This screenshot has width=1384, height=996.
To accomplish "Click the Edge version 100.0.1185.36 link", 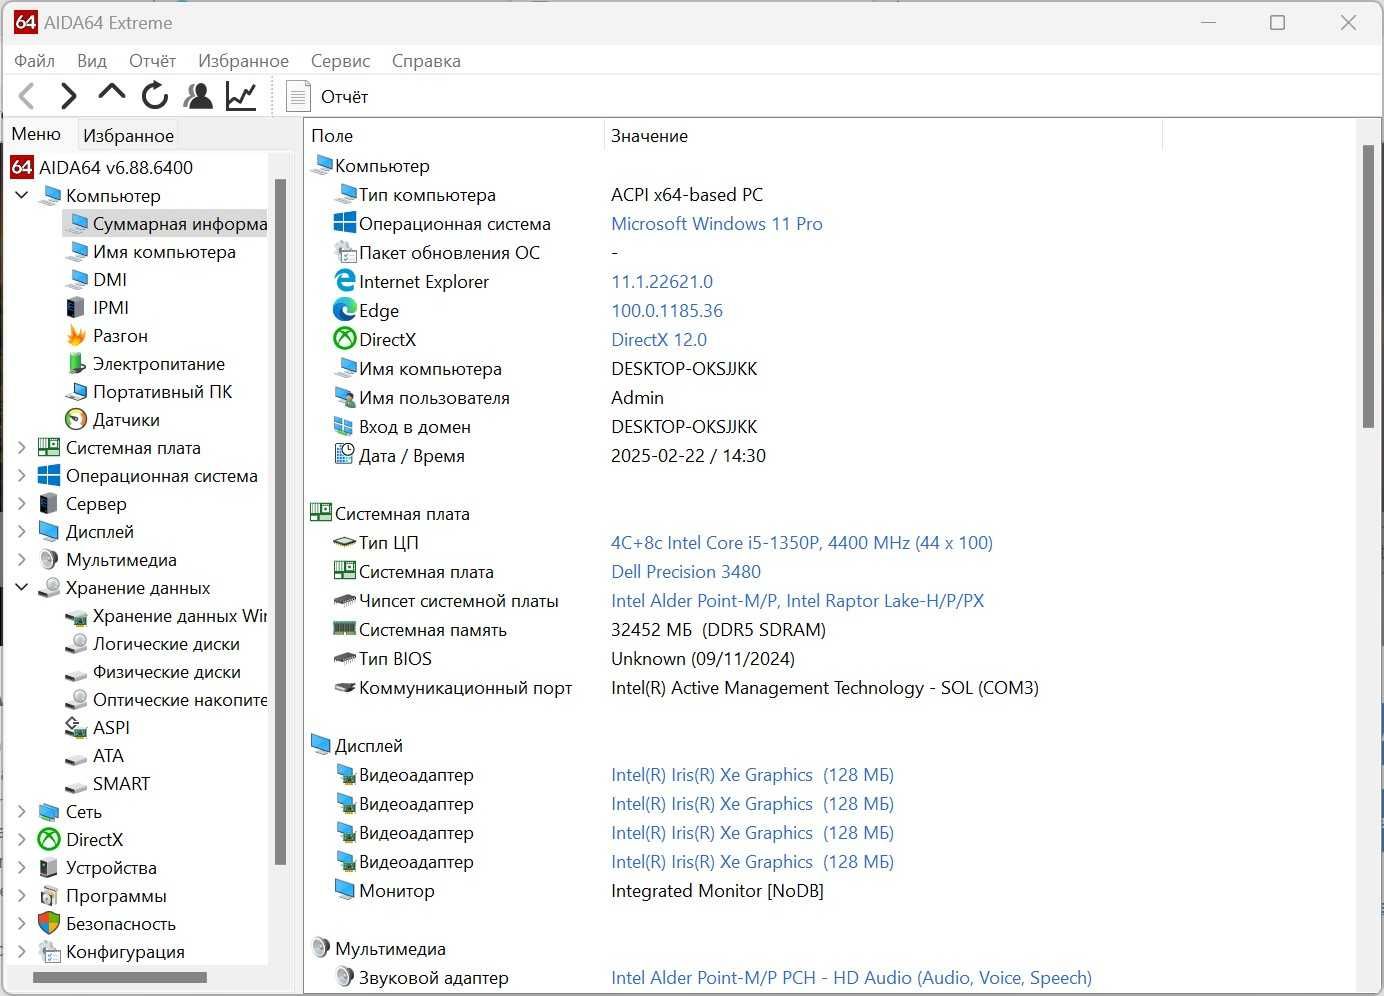I will 667,311.
